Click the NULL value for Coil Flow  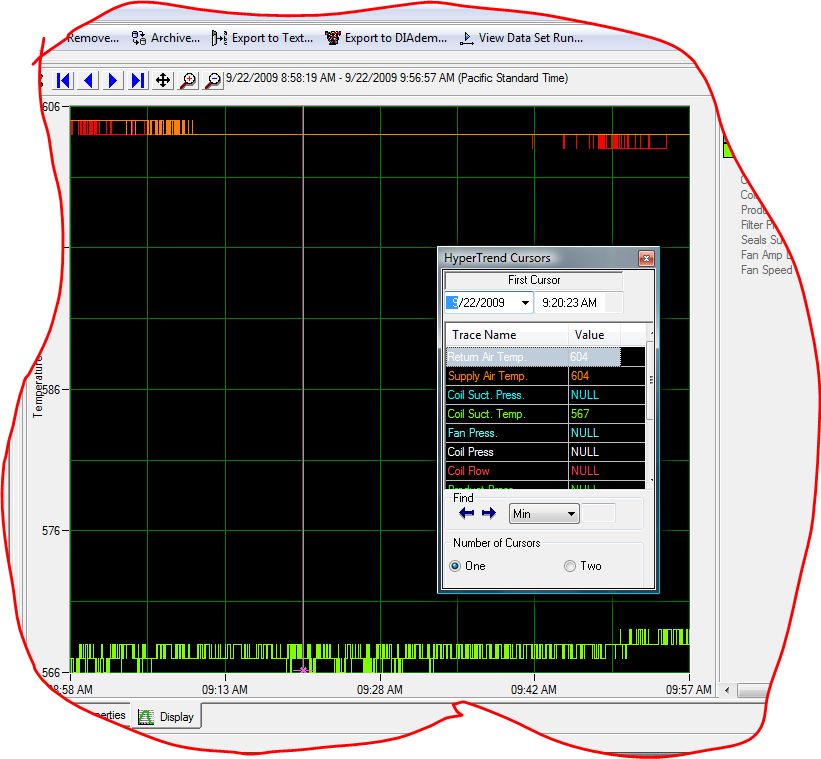(x=584, y=471)
